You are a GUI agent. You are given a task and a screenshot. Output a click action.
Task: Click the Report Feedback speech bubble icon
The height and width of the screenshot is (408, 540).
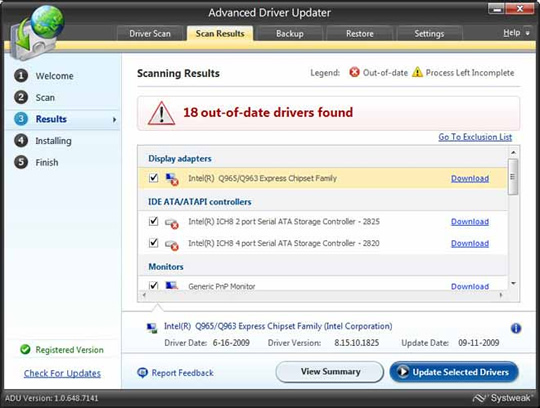(142, 373)
